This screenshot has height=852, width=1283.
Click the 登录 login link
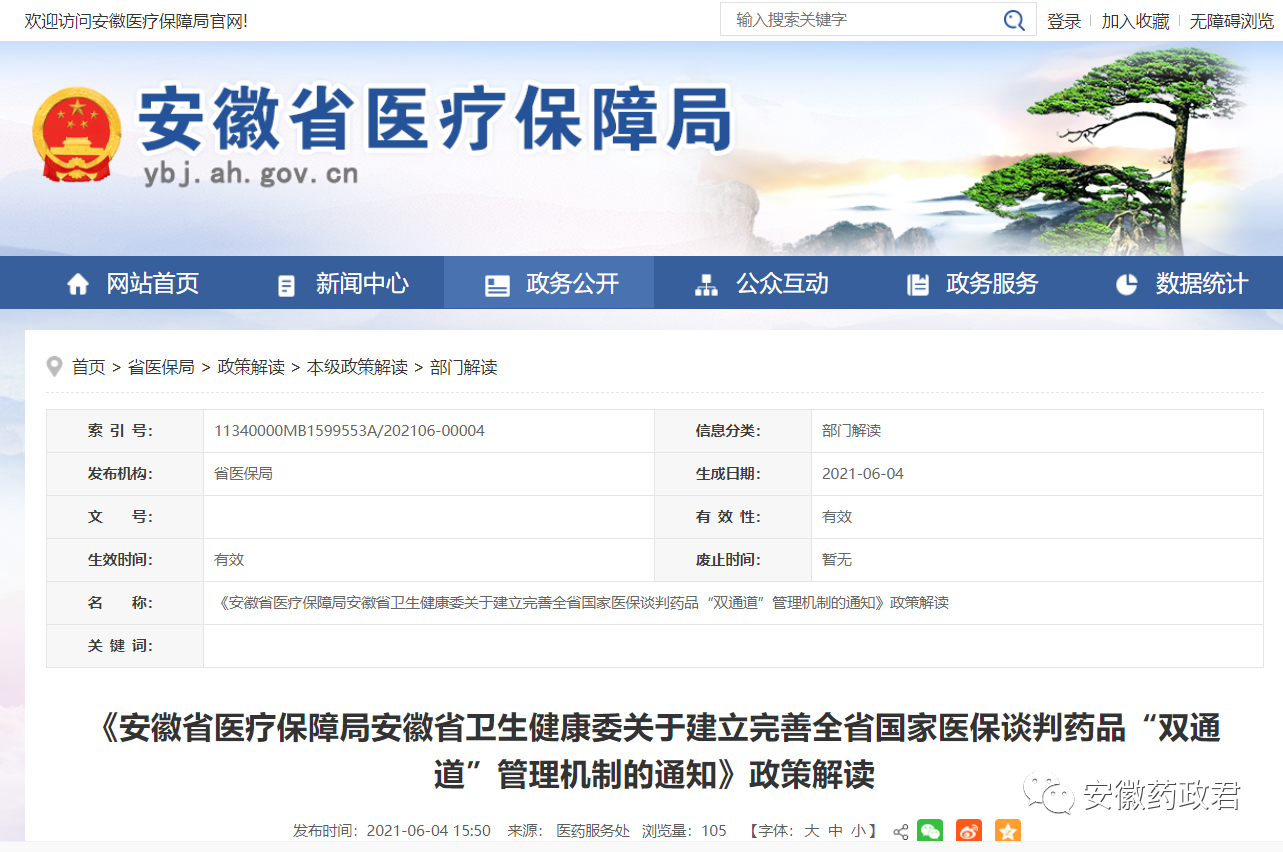(x=1064, y=21)
